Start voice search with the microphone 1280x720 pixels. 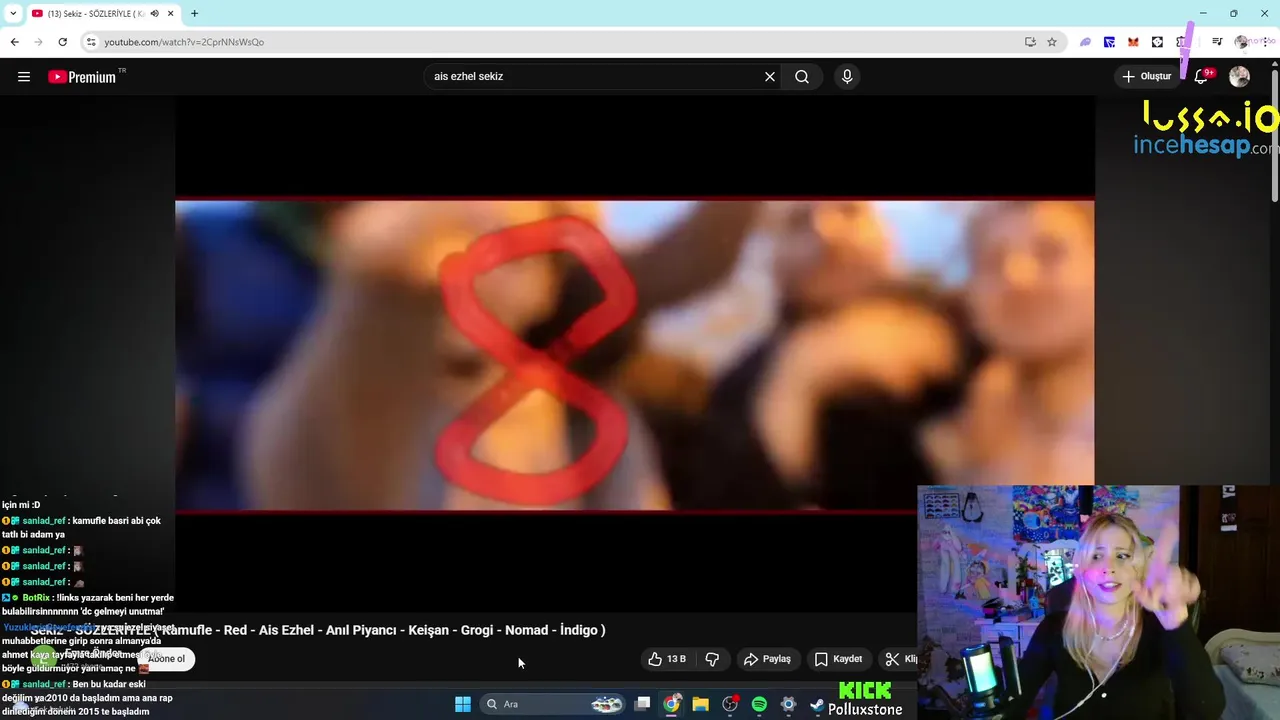pyautogui.click(x=847, y=77)
